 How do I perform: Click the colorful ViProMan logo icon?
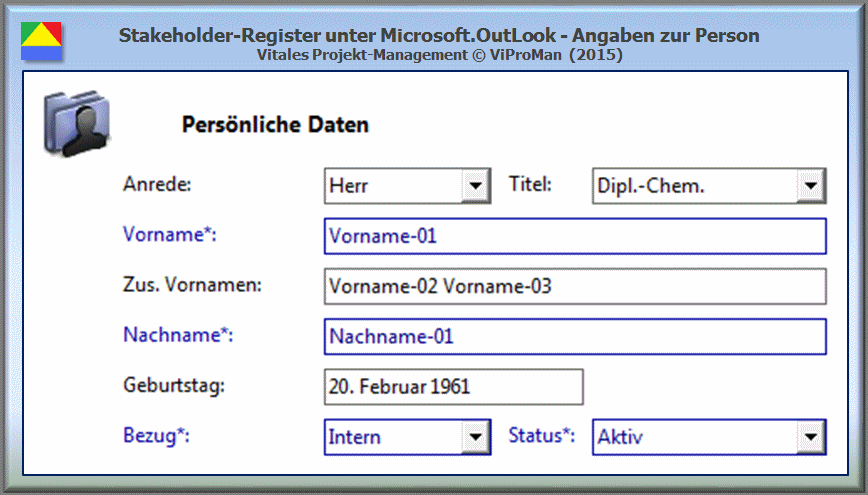tap(41, 41)
